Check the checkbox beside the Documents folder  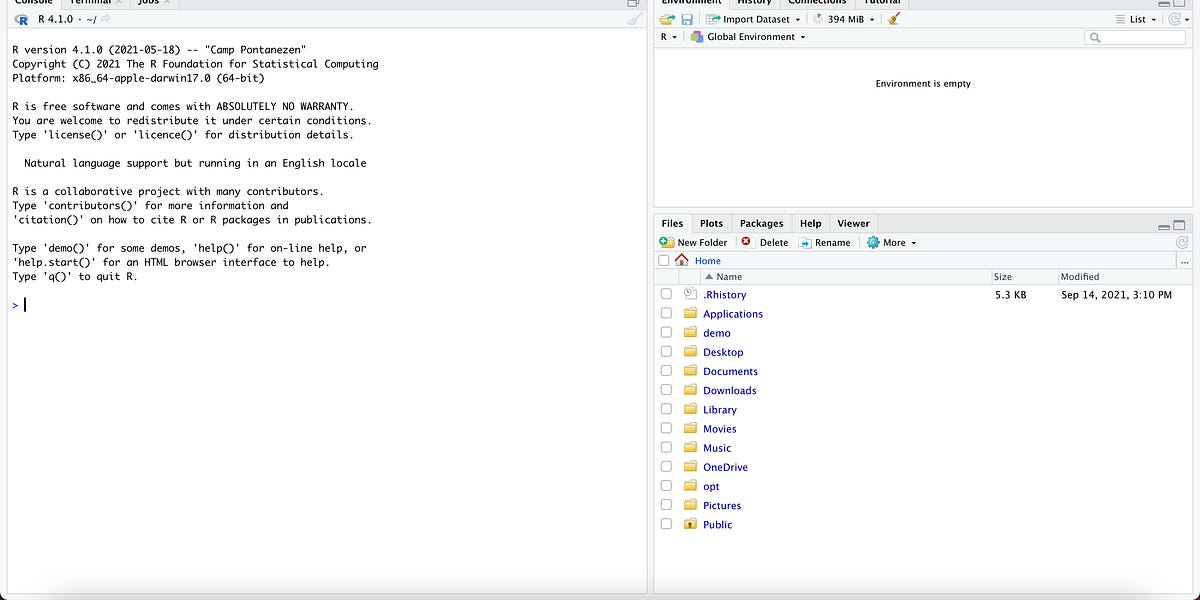point(666,371)
